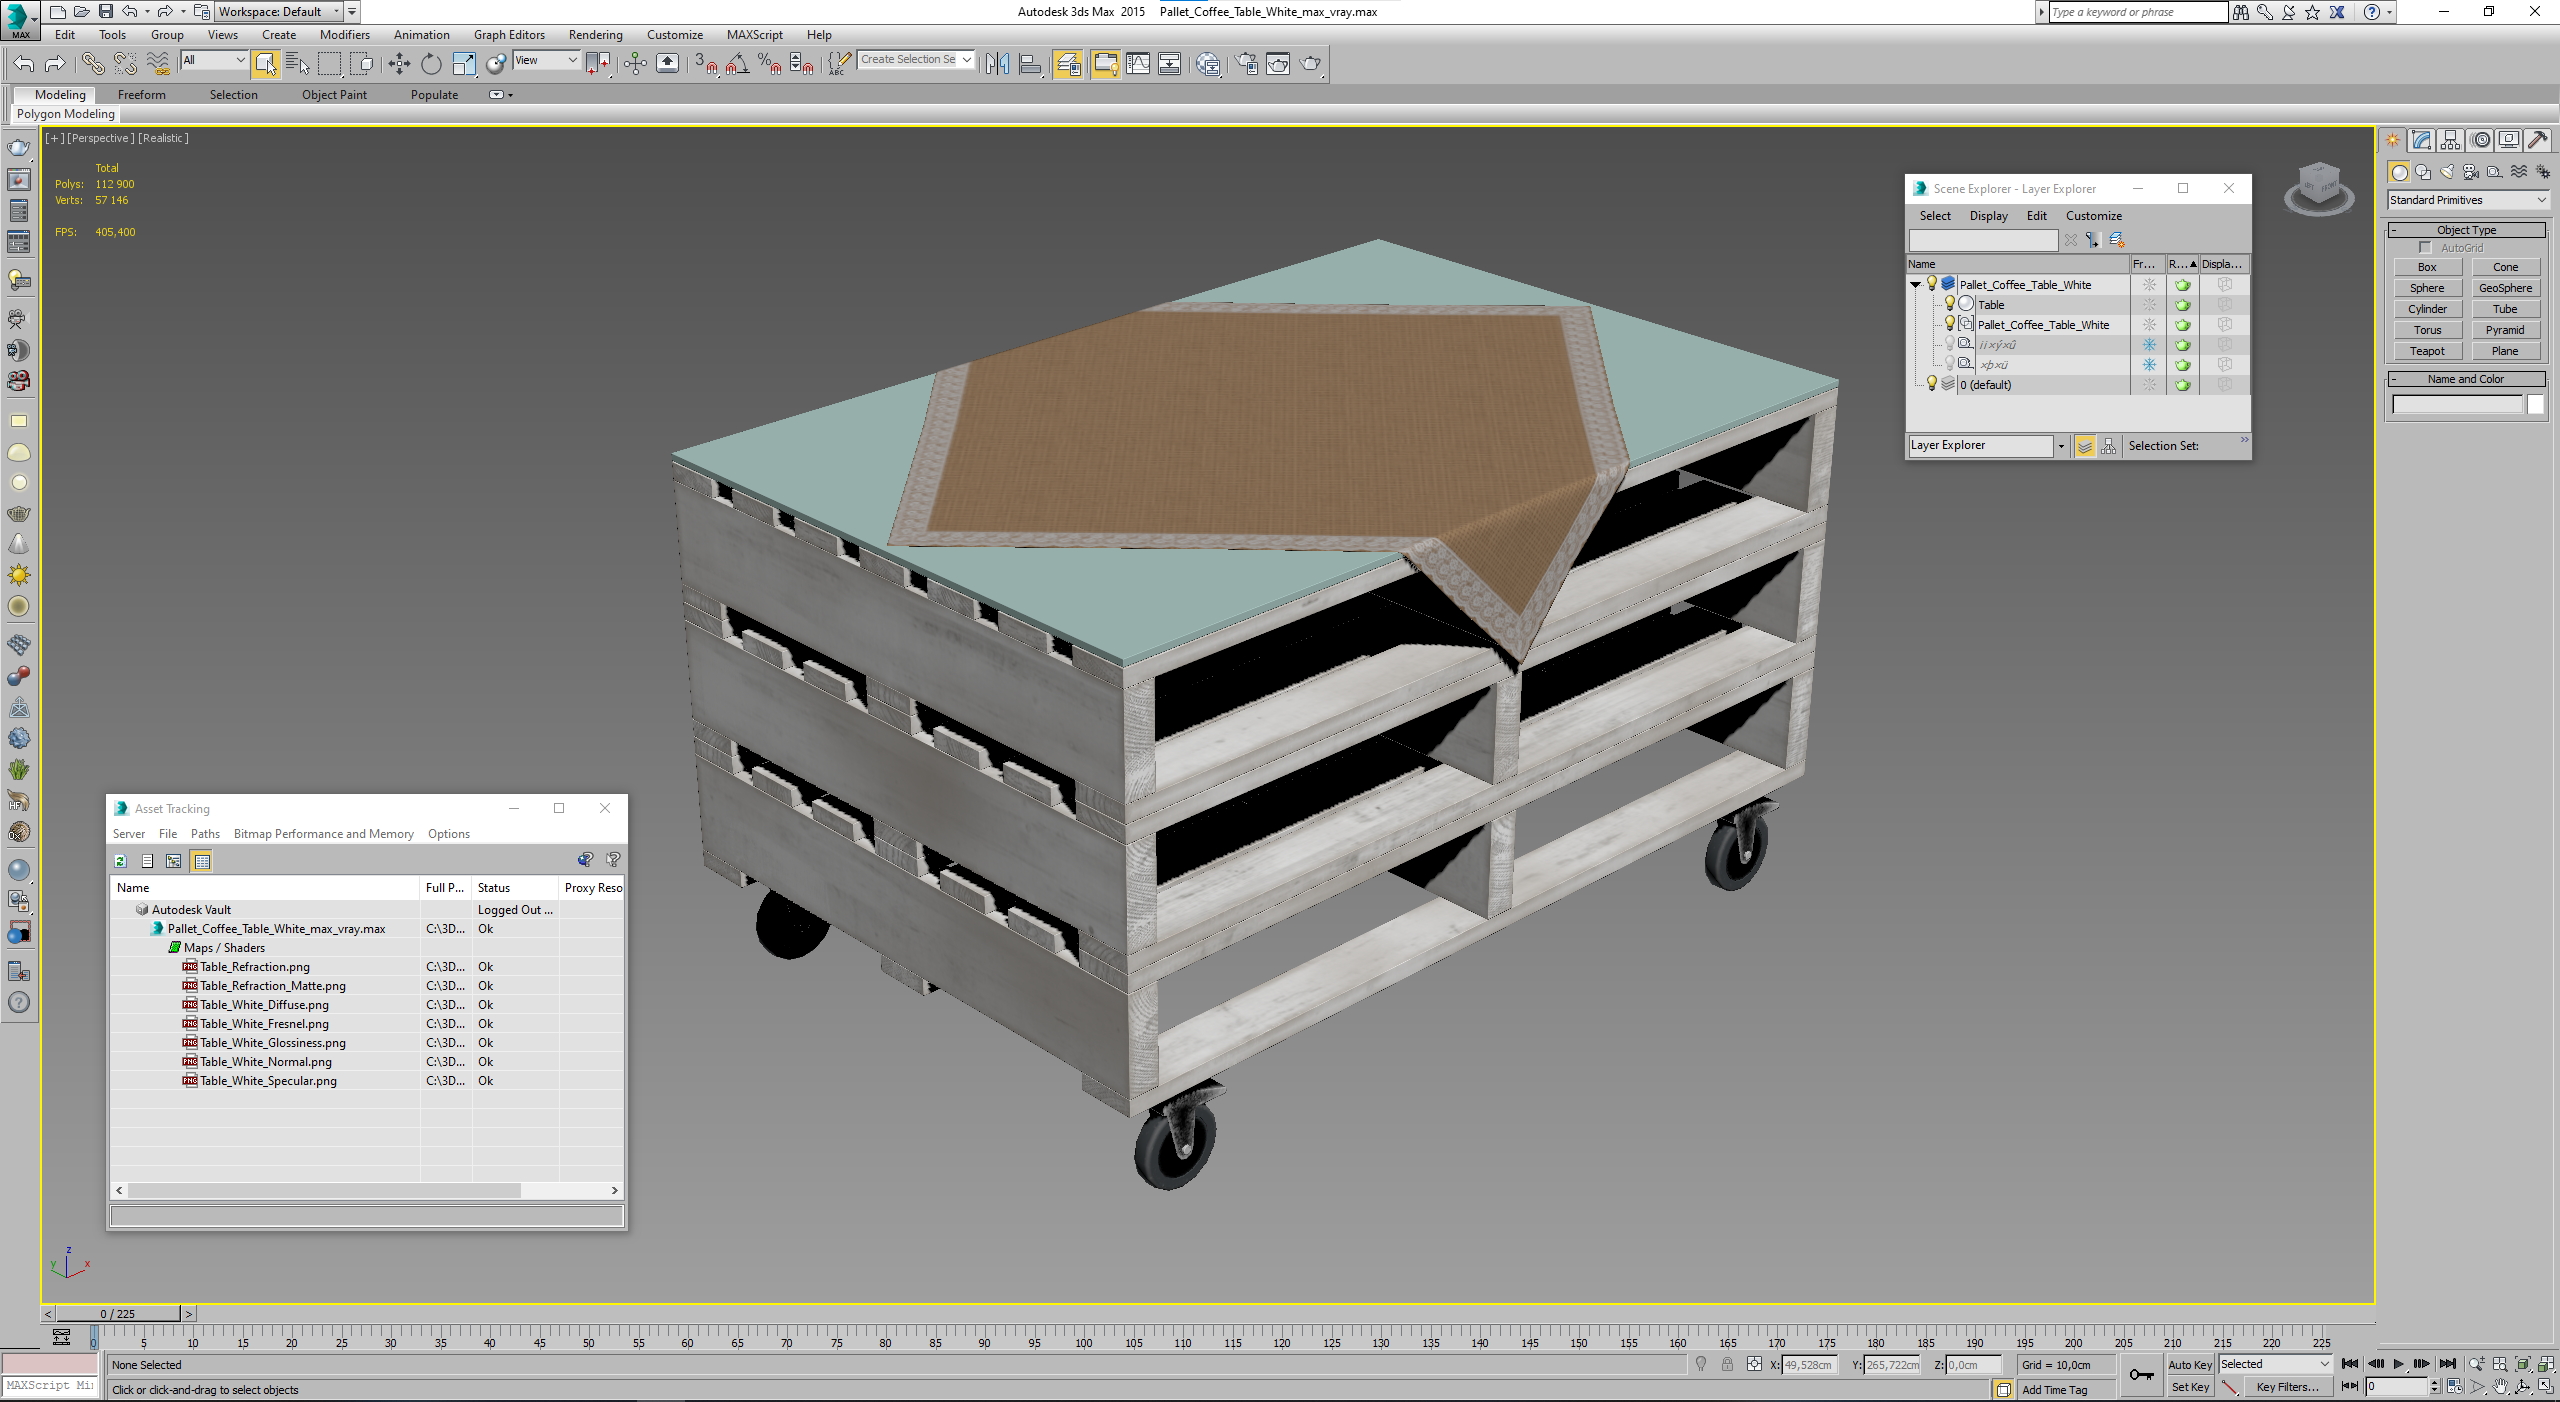Toggle the Angle Snap toolbar button
The width and height of the screenshot is (2560, 1402).
[738, 64]
